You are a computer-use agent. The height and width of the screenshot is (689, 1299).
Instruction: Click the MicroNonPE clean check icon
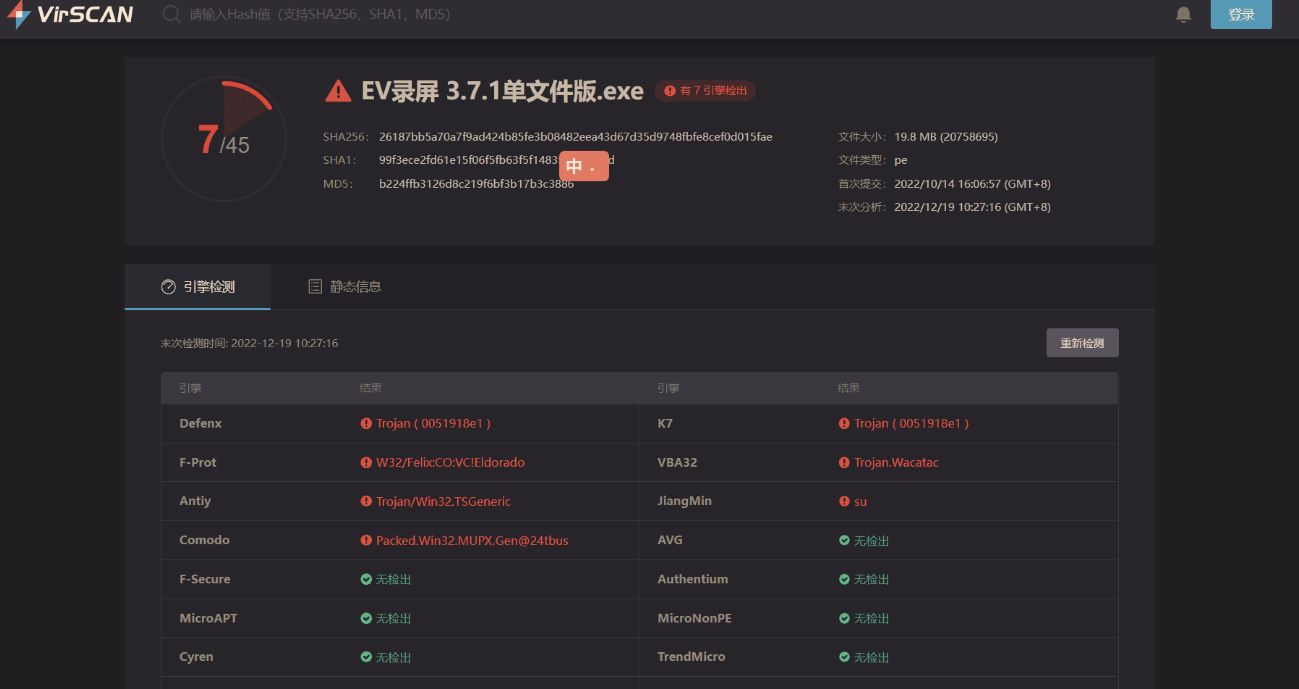[844, 619]
